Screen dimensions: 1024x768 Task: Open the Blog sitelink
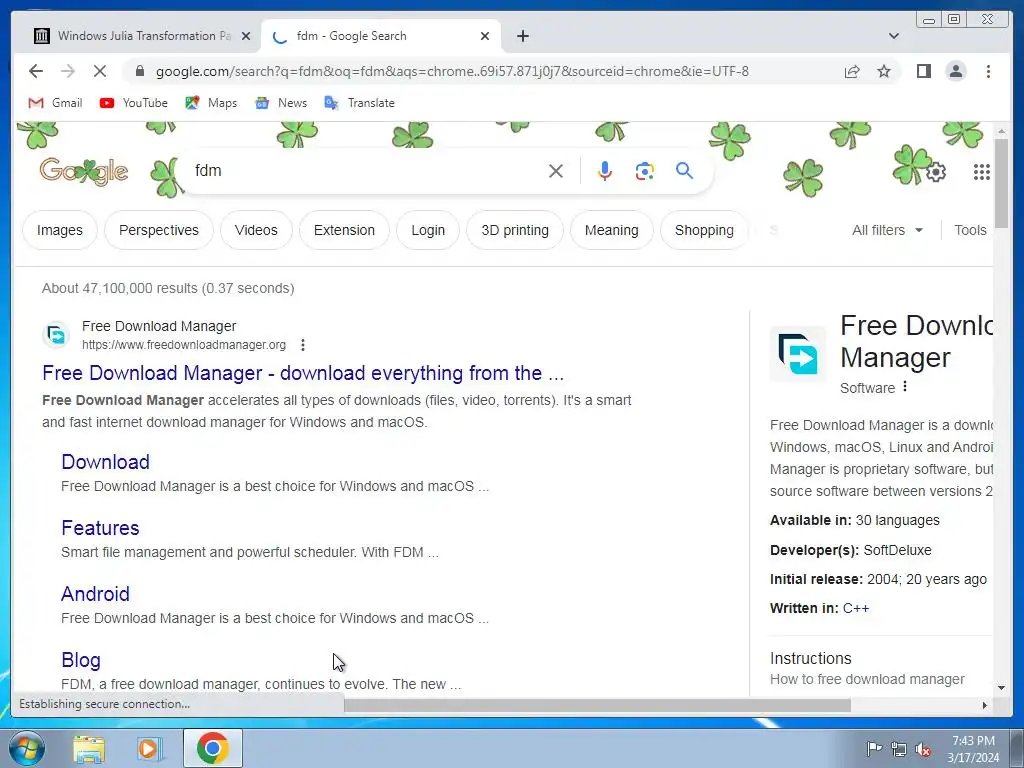point(81,660)
